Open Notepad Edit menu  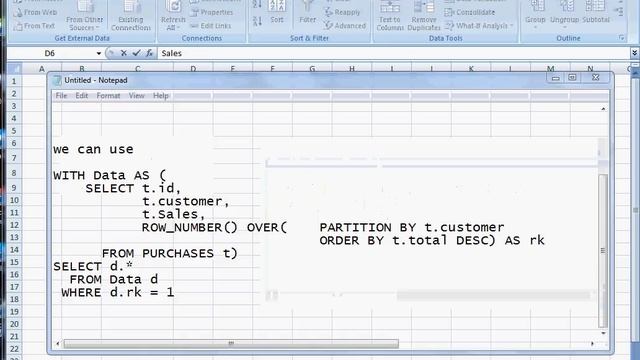(x=82, y=96)
